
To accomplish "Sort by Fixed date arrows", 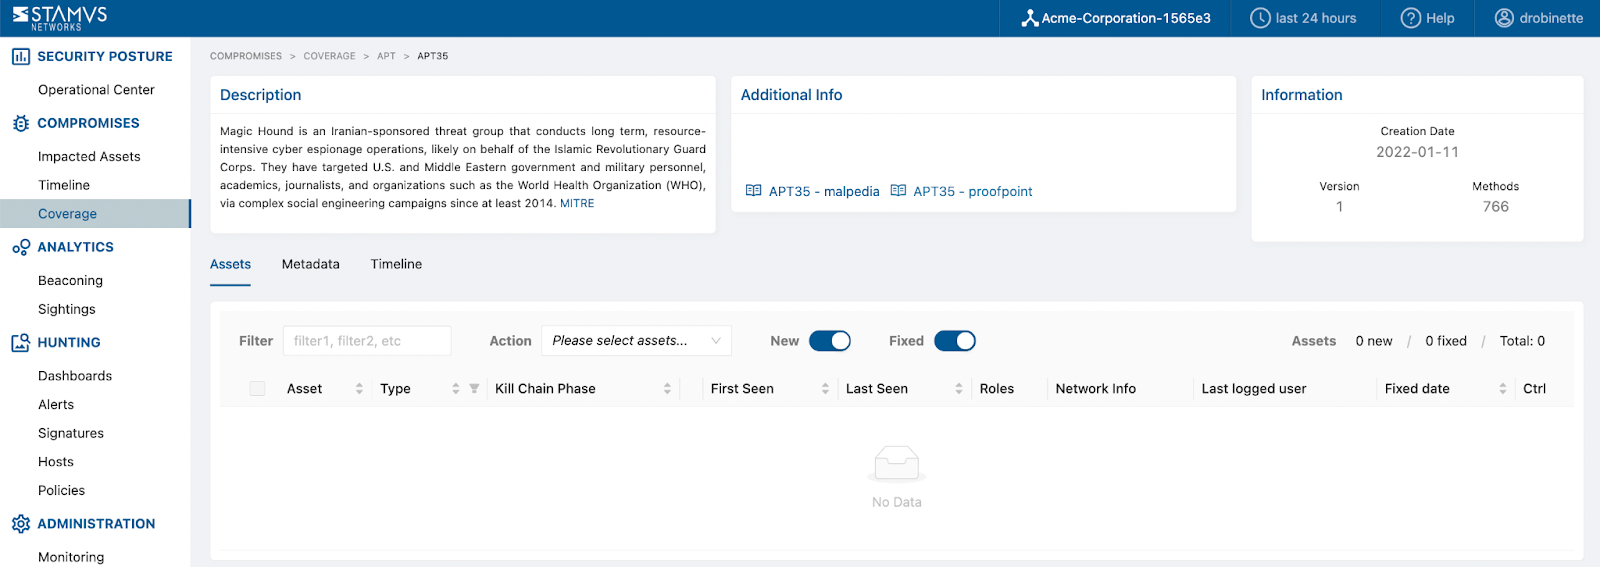I will [x=1503, y=389].
